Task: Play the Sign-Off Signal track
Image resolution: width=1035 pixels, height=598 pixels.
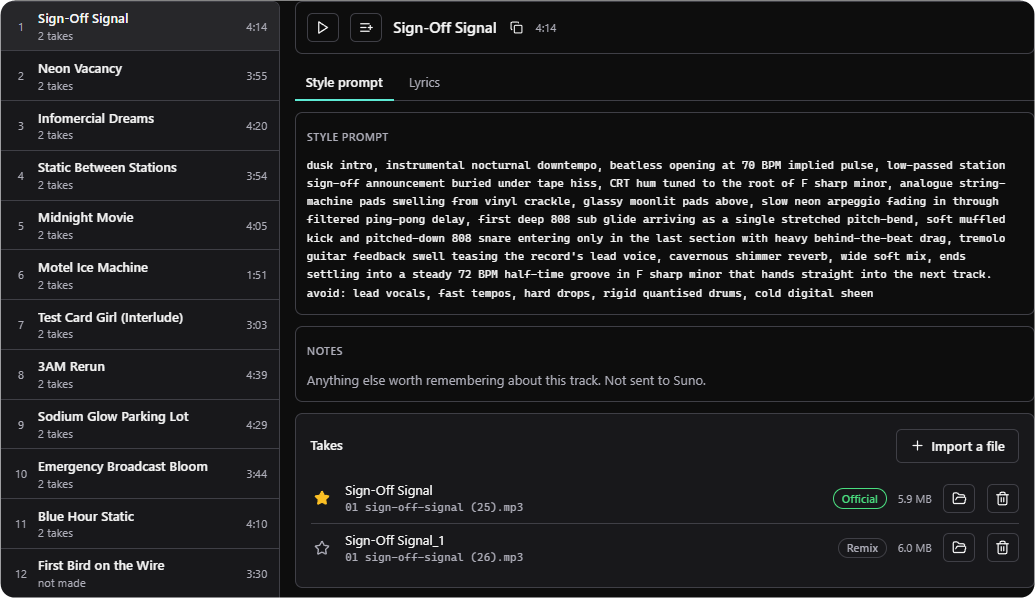Action: coord(323,28)
